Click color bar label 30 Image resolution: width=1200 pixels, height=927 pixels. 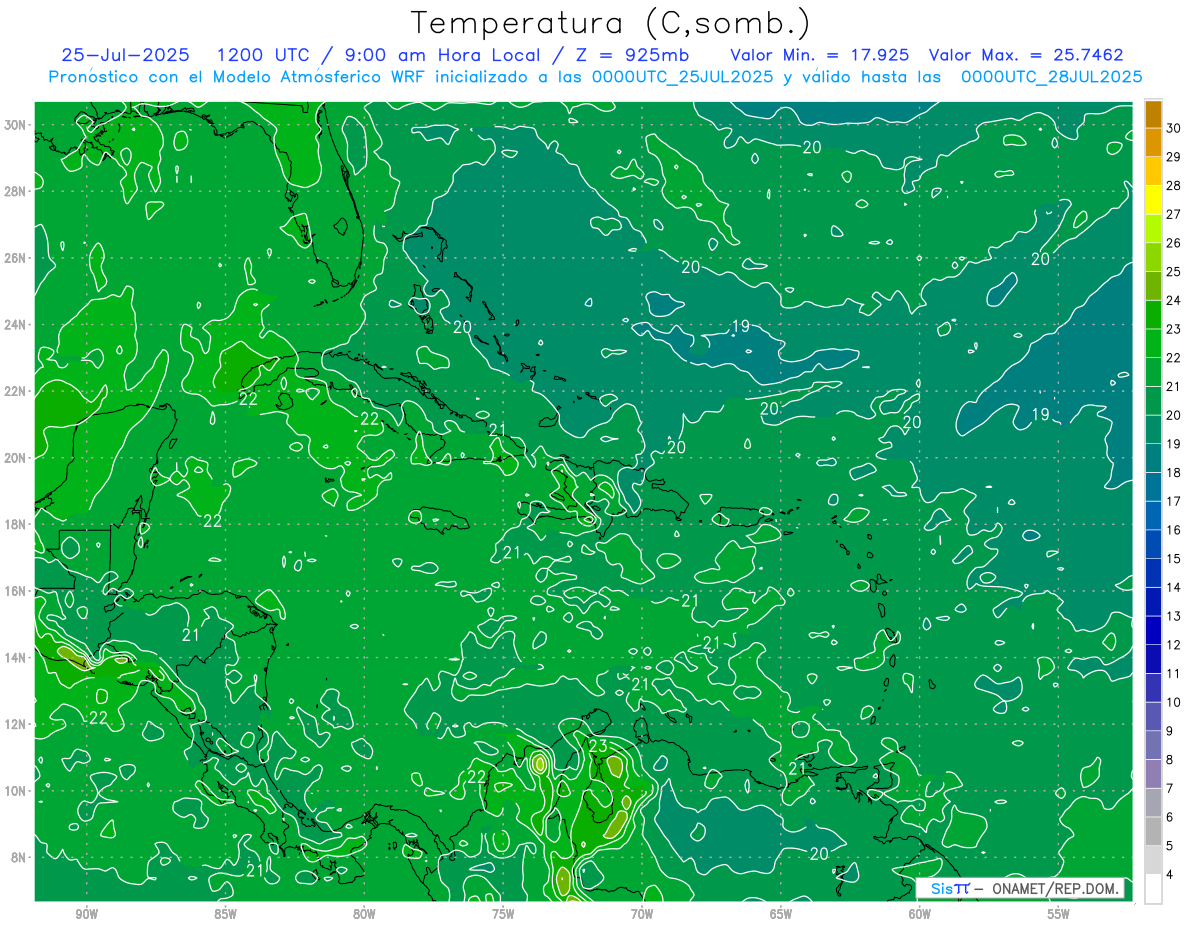[1174, 128]
